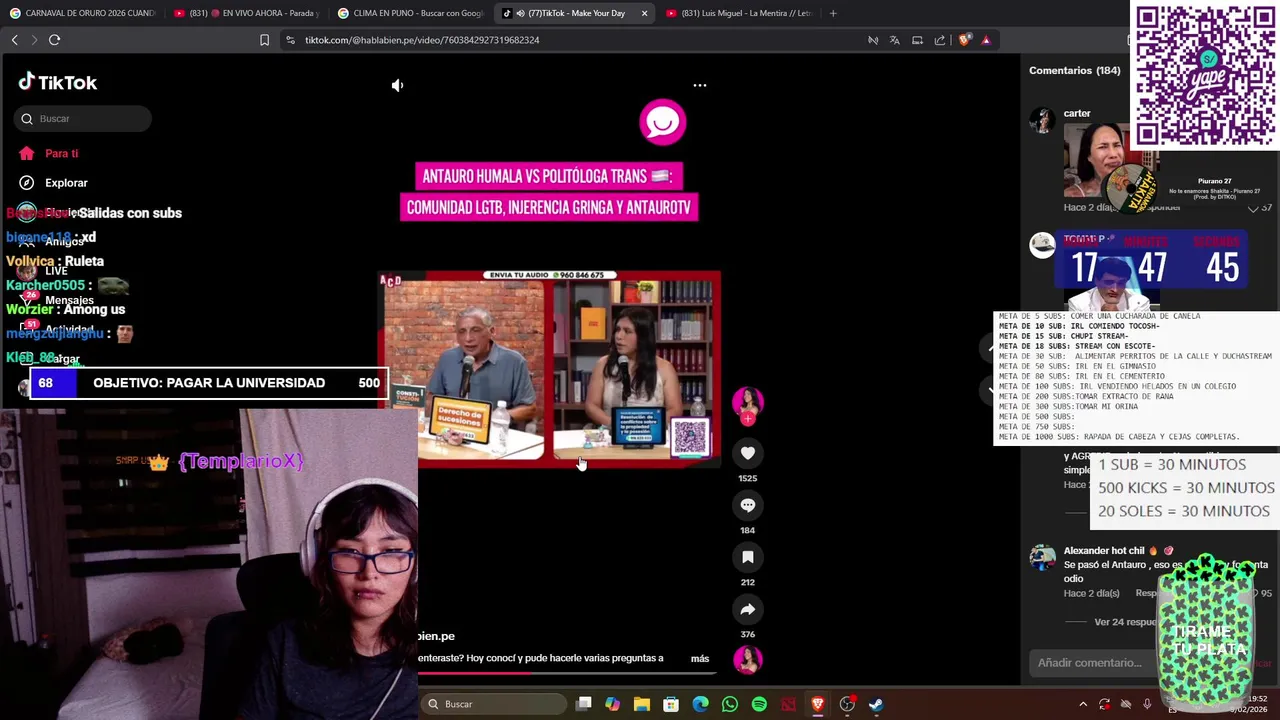The image size is (1280, 720).
Task: Show hidden system tray icons chevron
Action: click(1083, 704)
